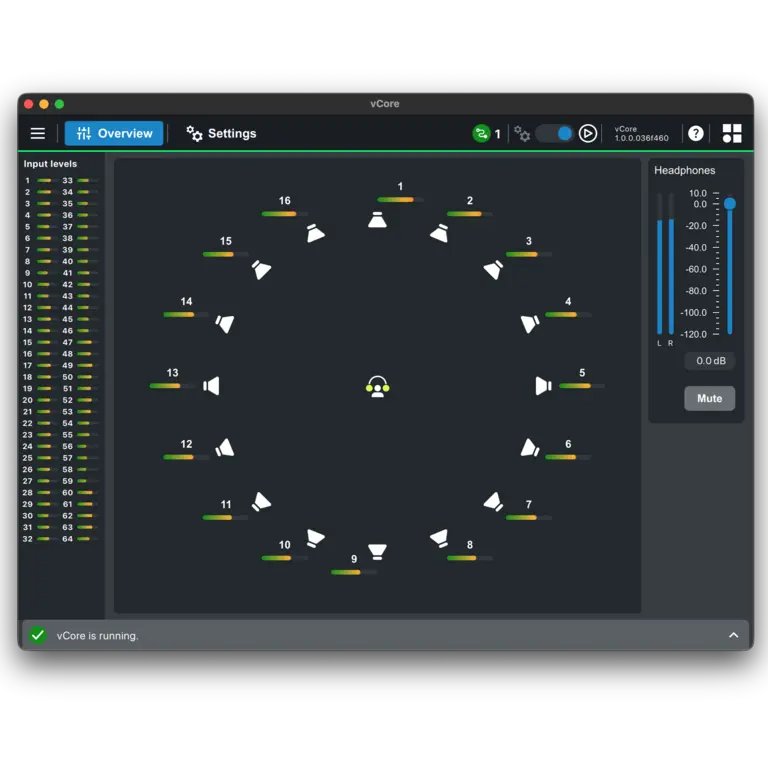Click the 0.0 dB gain value field

710,361
